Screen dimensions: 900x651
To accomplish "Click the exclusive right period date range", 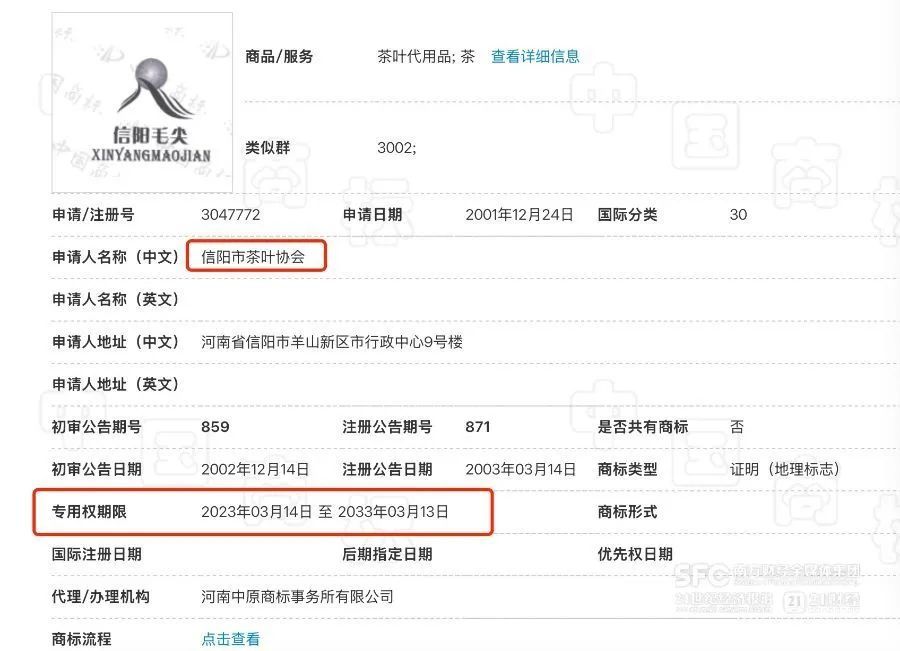I will pyautogui.click(x=324, y=512).
